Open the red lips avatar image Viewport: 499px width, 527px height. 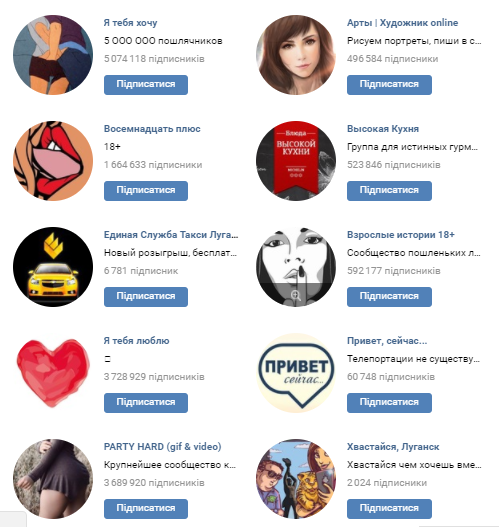click(x=53, y=161)
